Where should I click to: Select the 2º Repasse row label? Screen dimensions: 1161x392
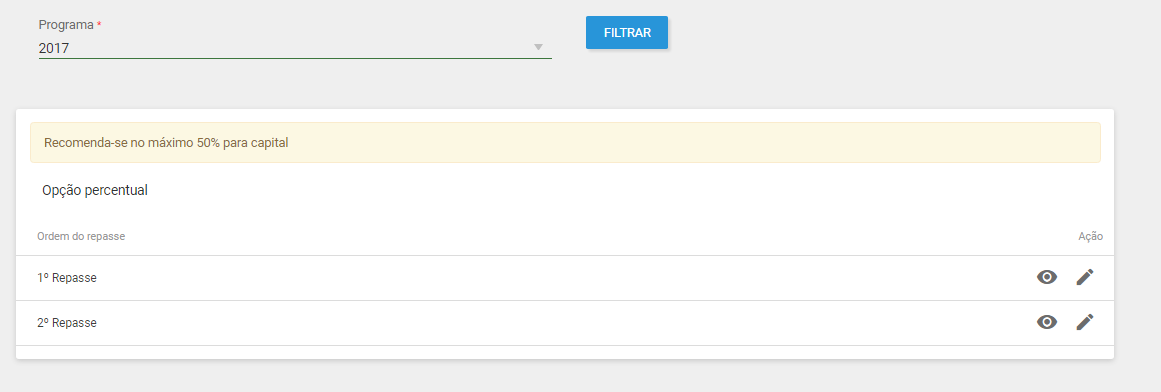[67, 323]
